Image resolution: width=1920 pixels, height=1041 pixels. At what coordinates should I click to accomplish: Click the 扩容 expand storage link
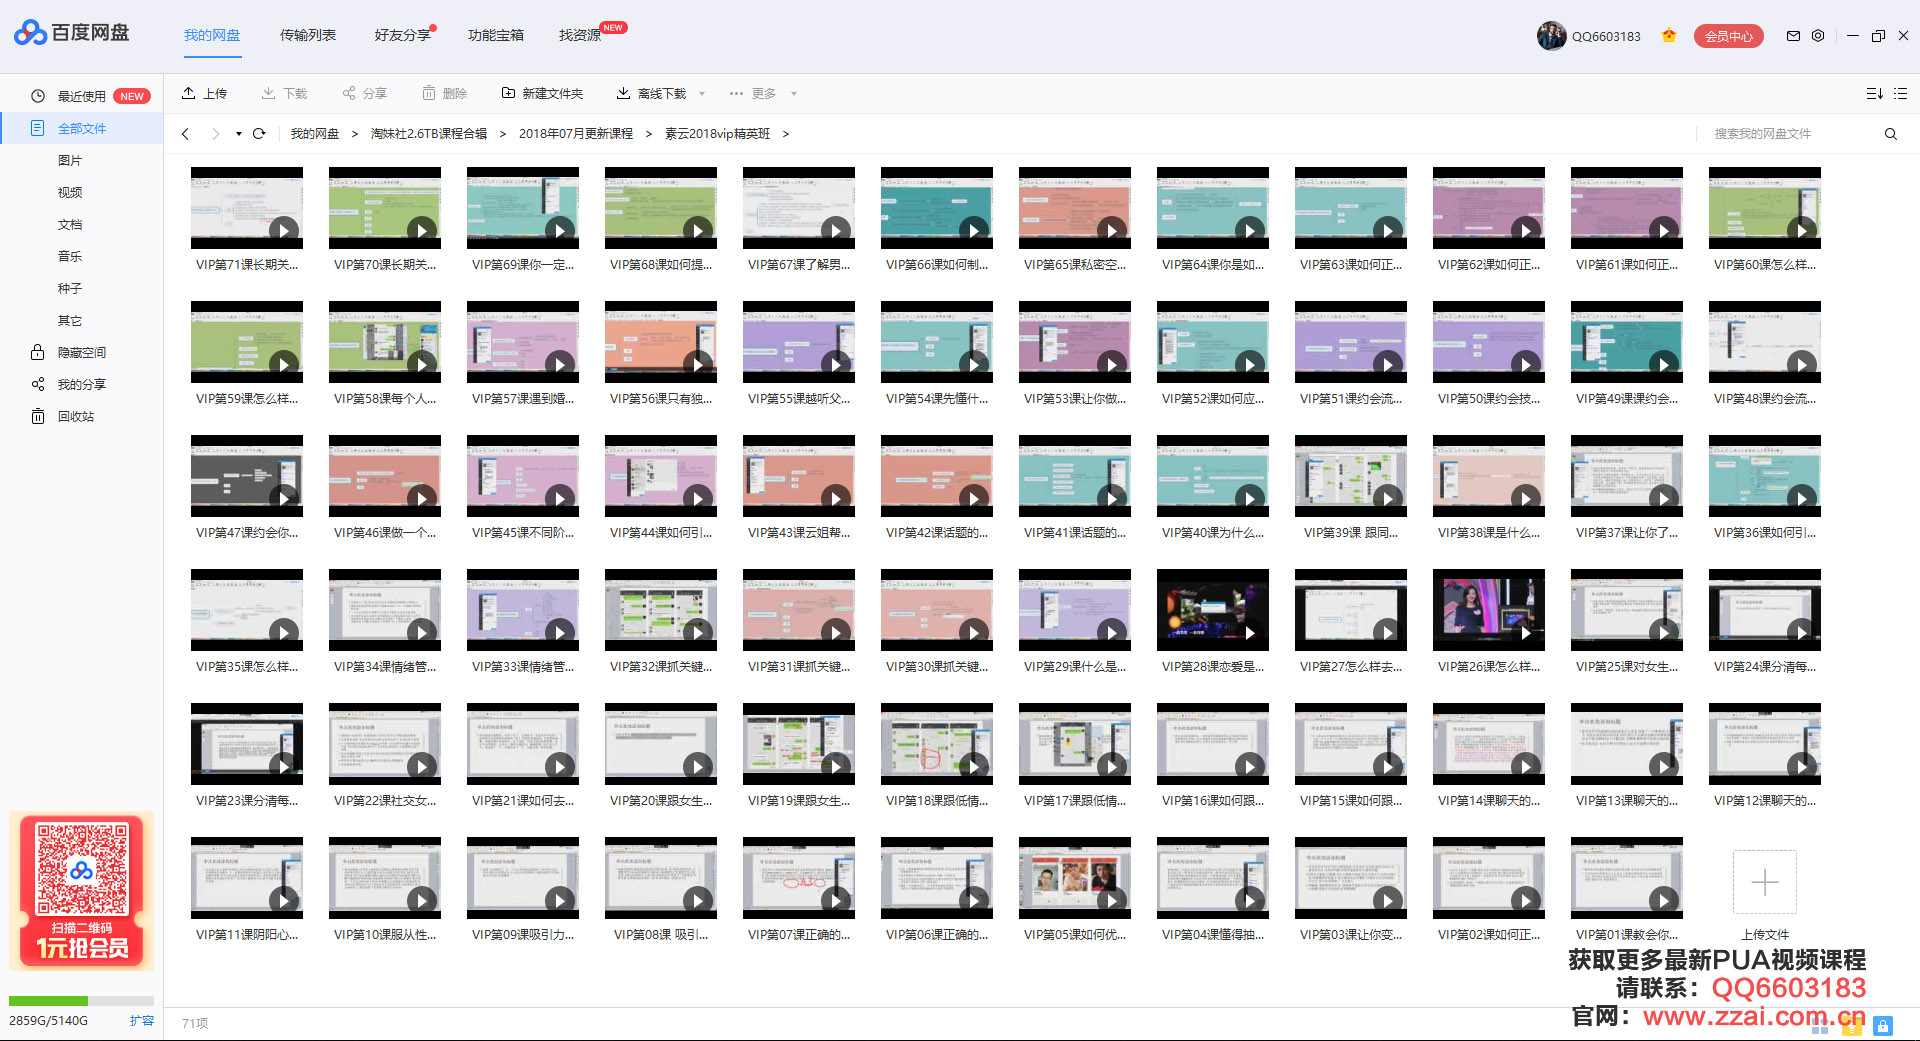142,1020
